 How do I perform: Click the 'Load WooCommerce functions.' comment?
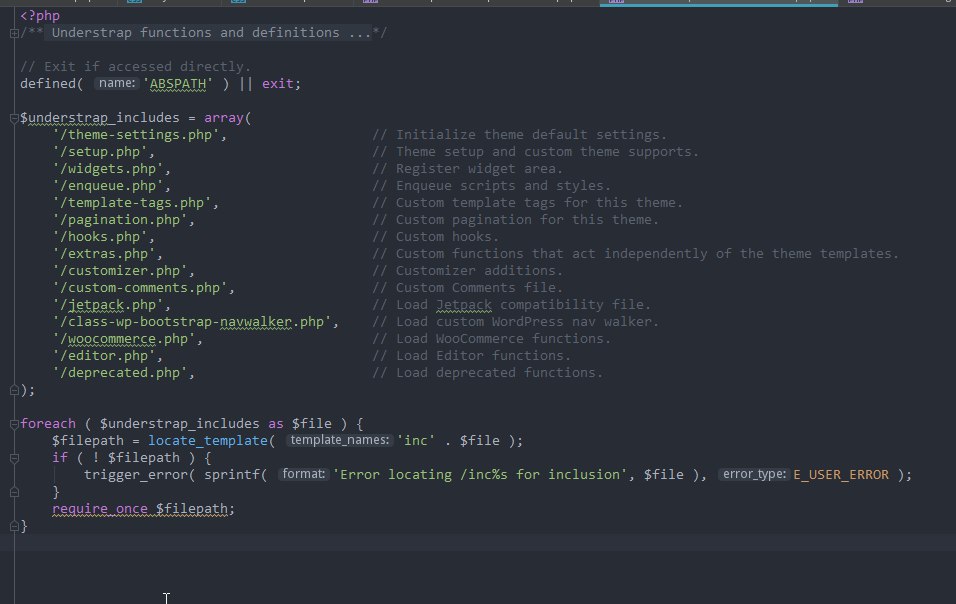click(x=503, y=339)
